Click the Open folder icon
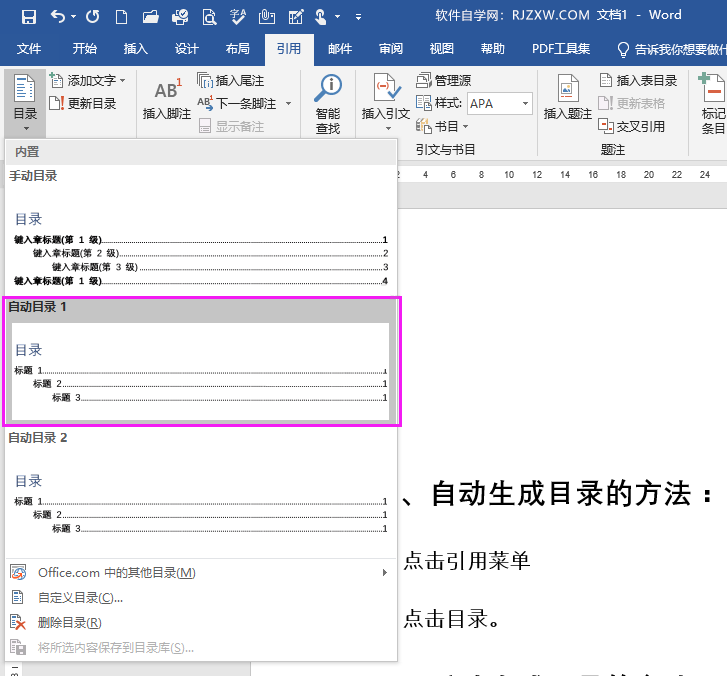 point(151,17)
